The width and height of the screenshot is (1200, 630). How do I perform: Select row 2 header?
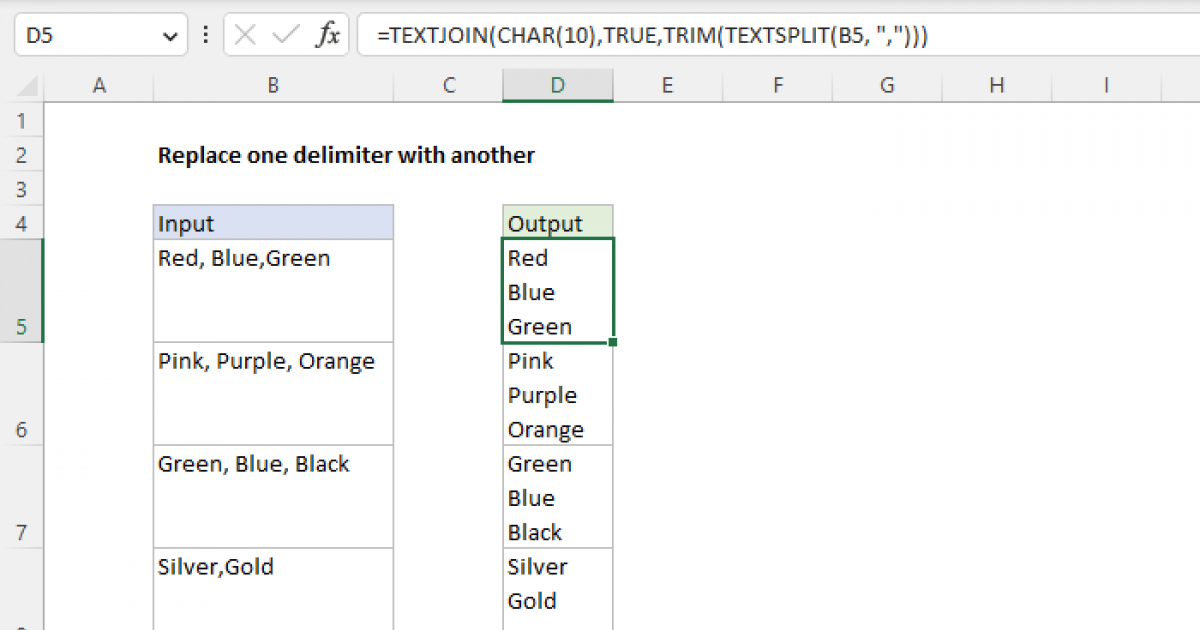(22, 155)
